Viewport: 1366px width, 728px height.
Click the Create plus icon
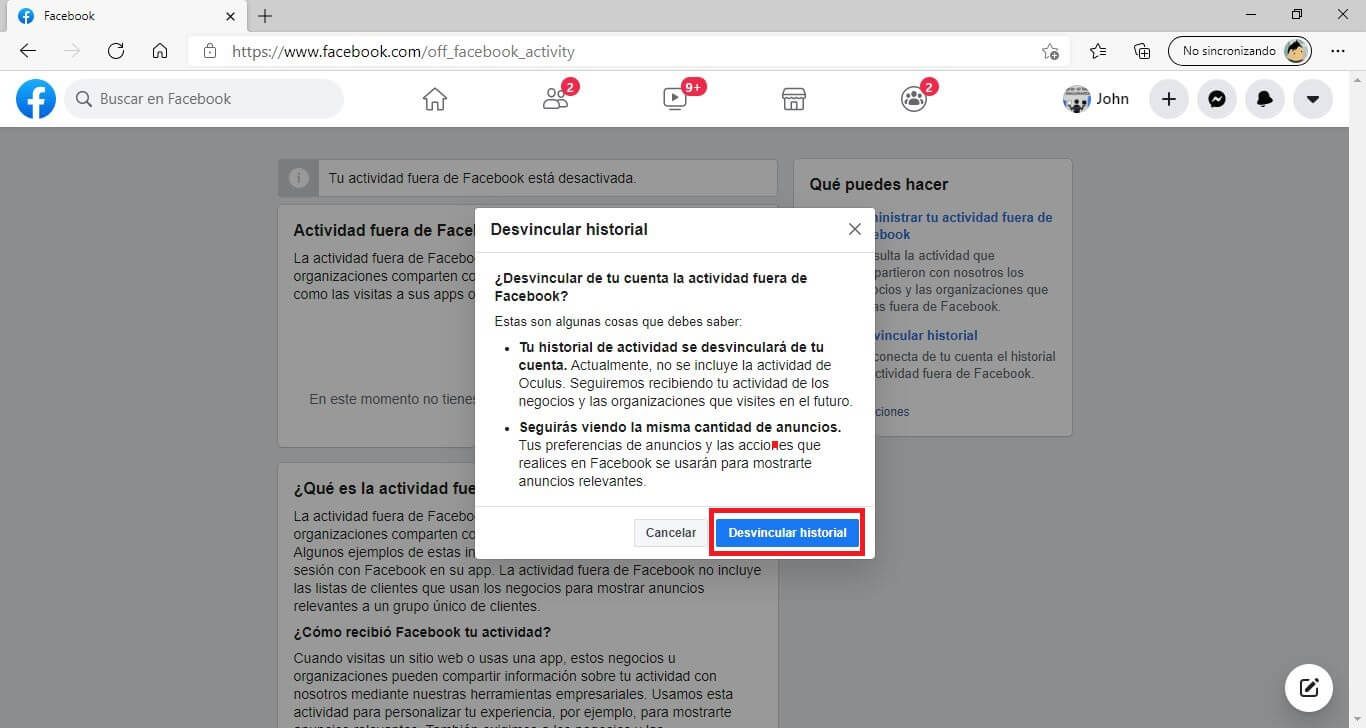tap(1168, 99)
